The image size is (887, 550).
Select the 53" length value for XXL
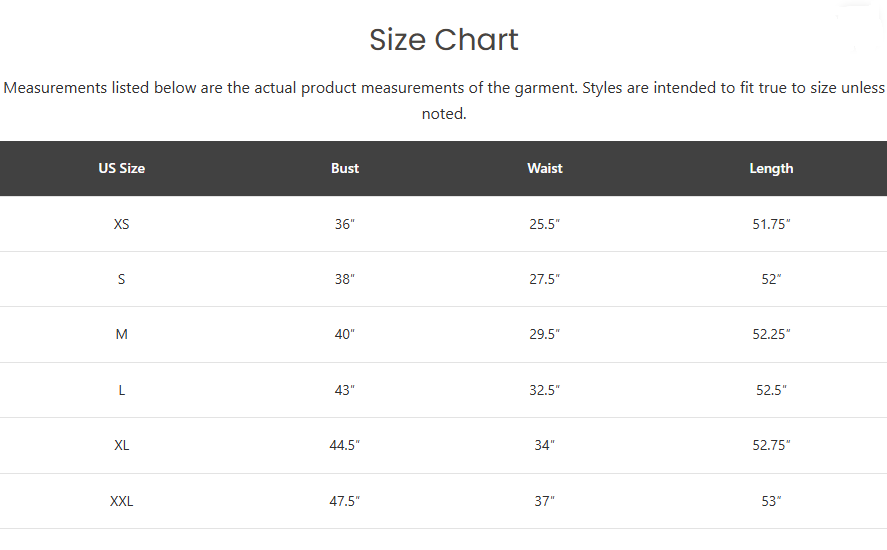click(771, 501)
